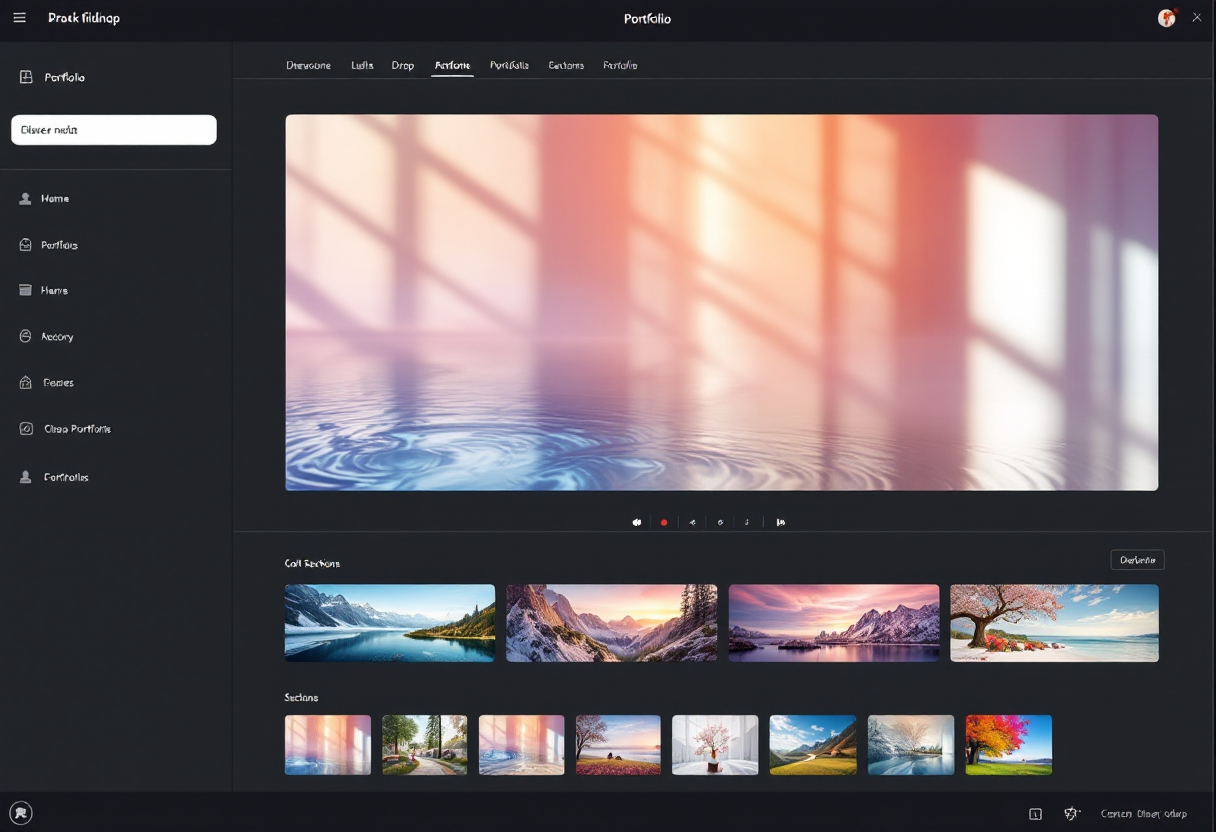Expand the Sections heading above thumbnails

pyautogui.click(x=302, y=697)
